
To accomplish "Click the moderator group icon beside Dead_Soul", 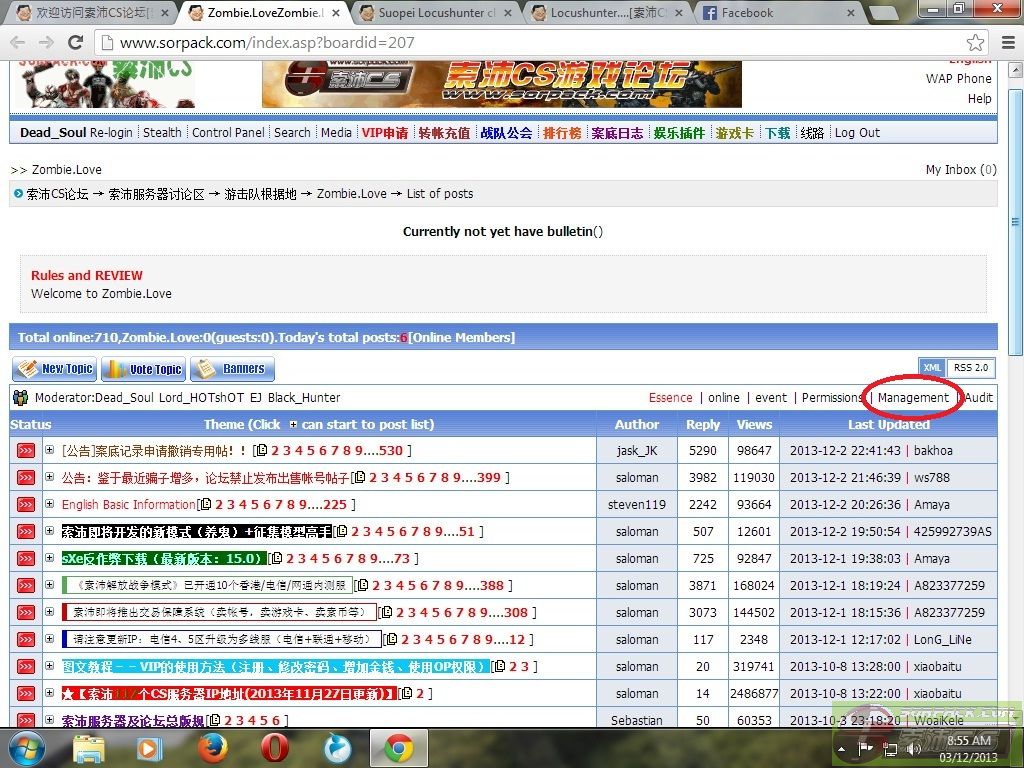I will [19, 397].
